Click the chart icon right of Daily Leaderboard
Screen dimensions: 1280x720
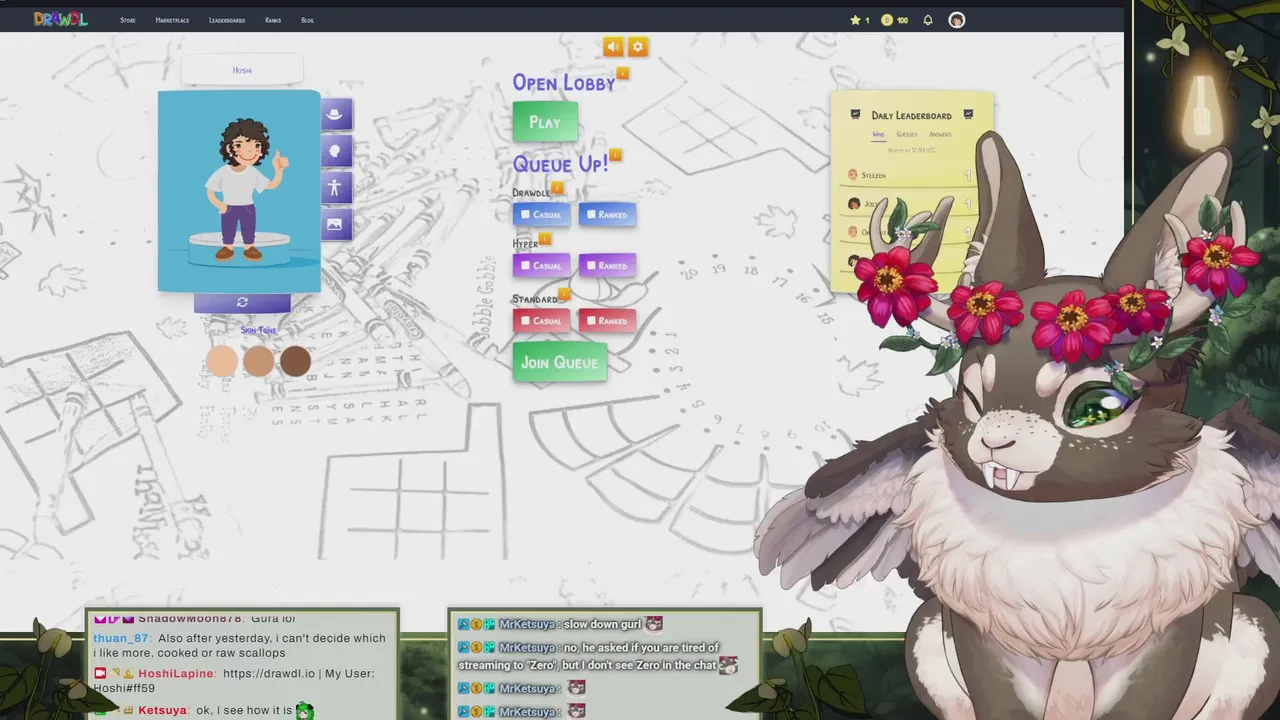point(968,115)
